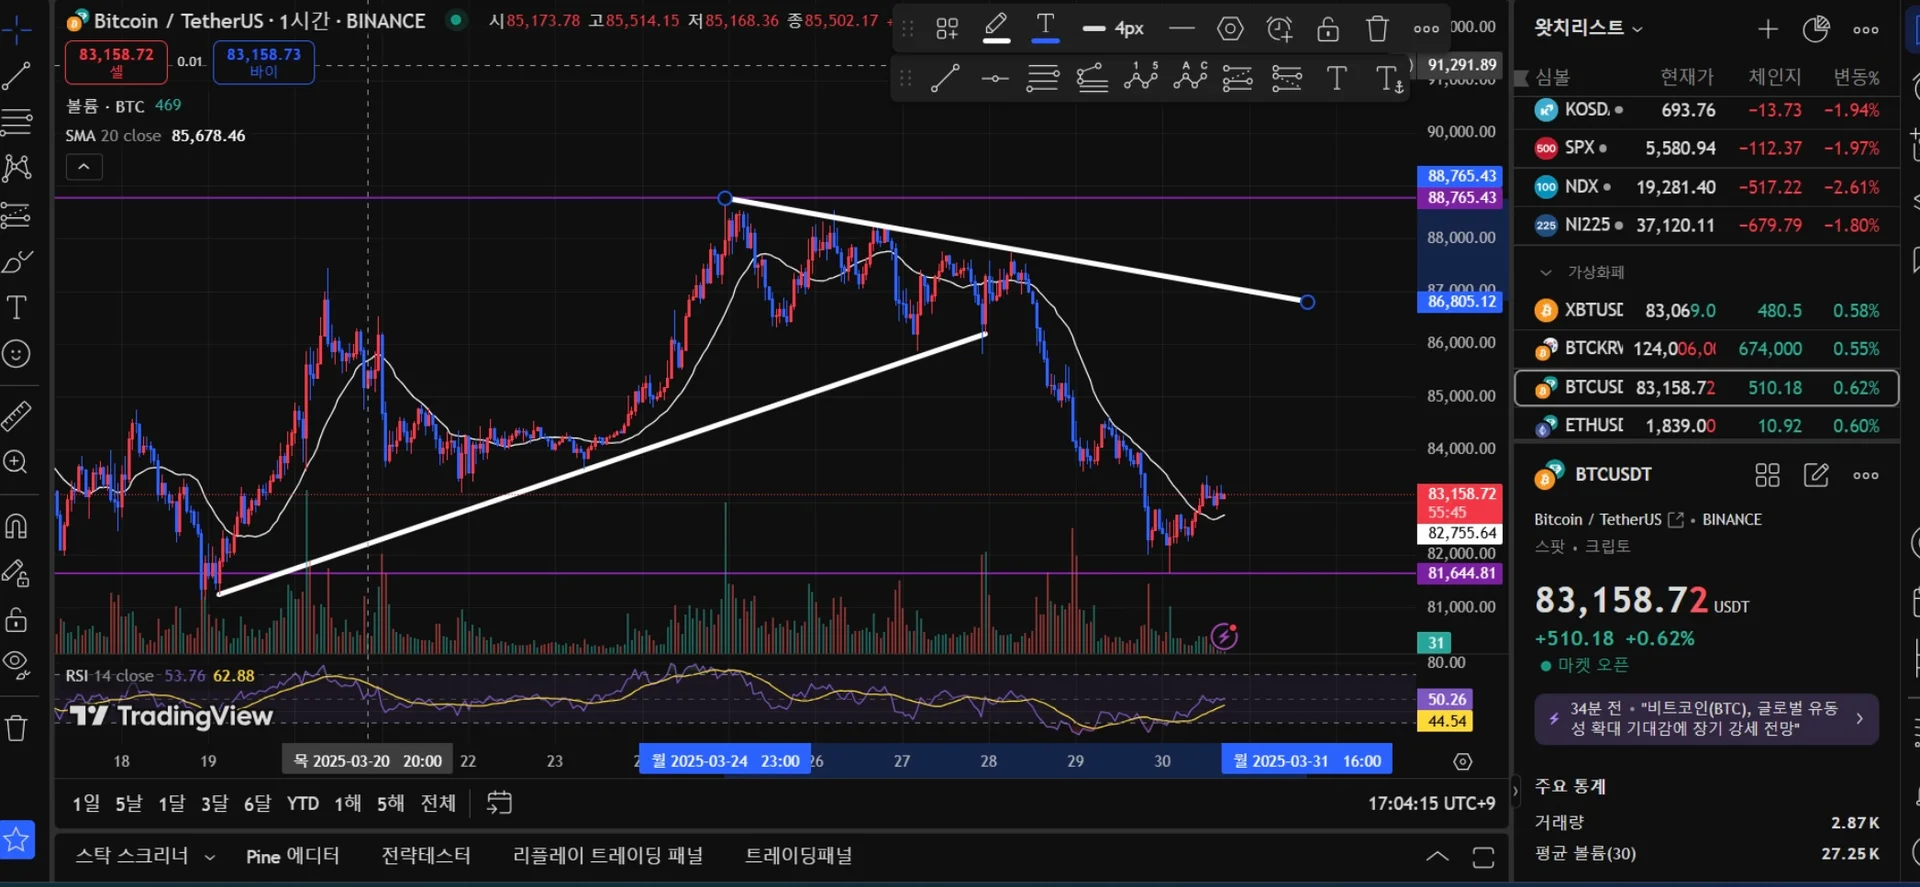Select the text tool in left sidebar
Screen dimensions: 1920x887
17,307
